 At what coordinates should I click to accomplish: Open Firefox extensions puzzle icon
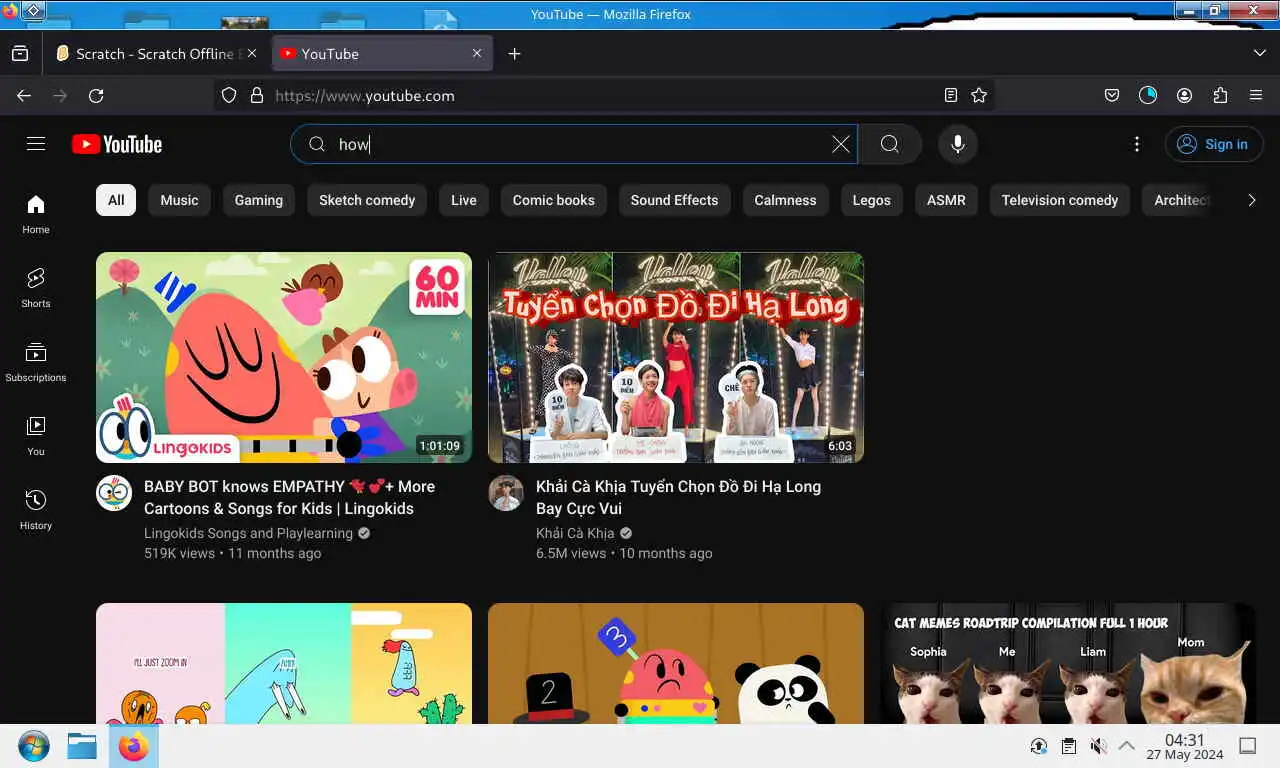coord(1220,96)
